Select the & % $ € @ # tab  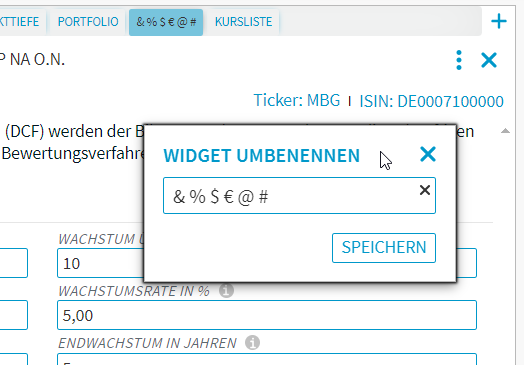tap(166, 22)
